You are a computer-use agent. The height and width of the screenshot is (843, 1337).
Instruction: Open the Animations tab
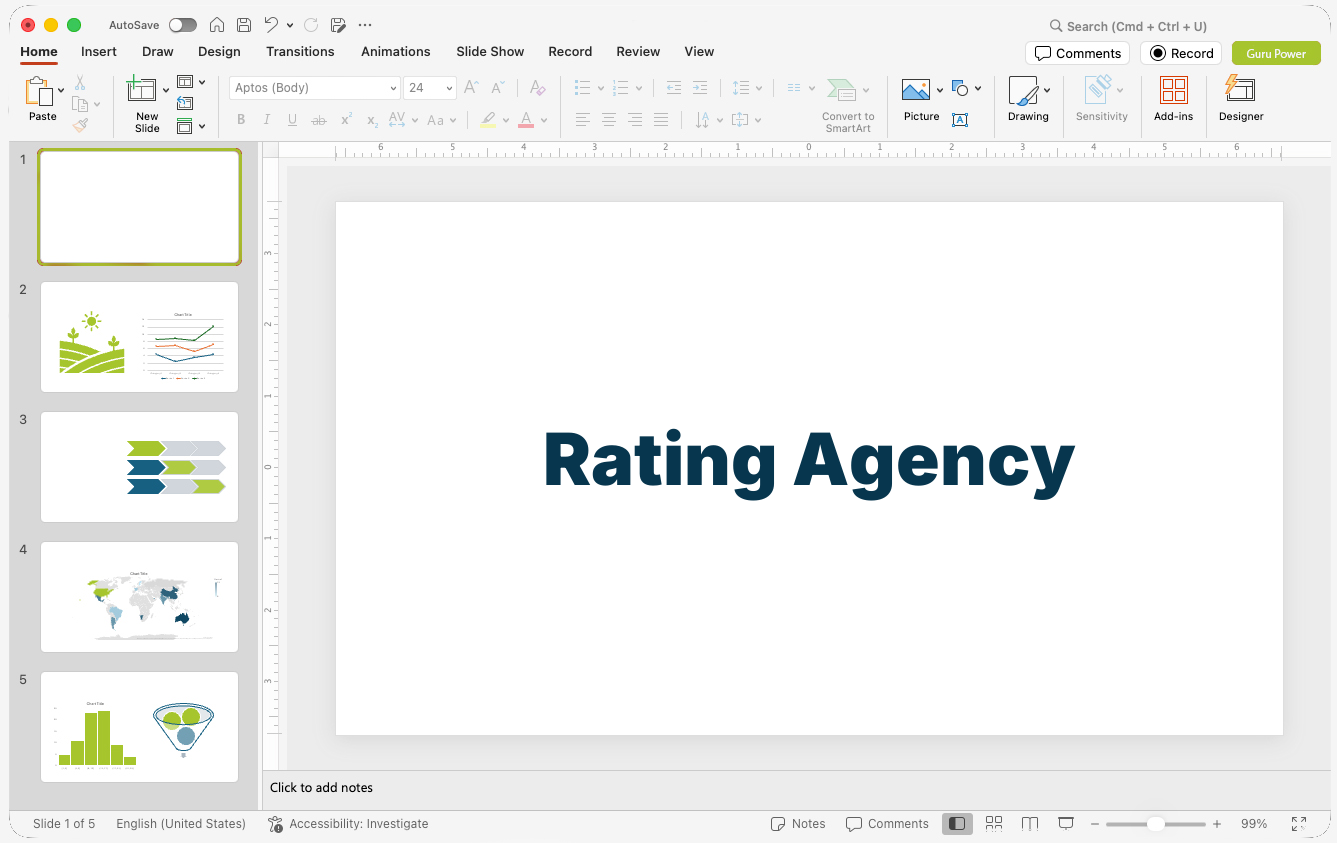coord(396,51)
